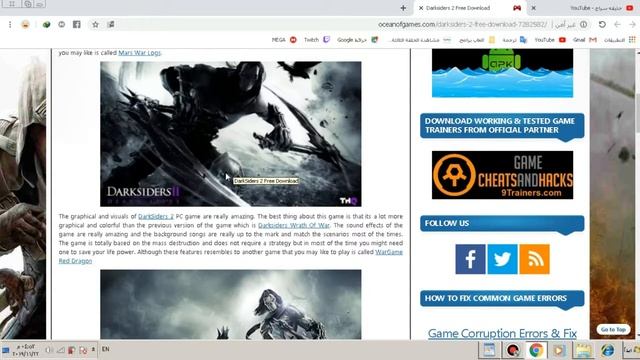Viewport: 640px width, 360px height.
Task: Click the page vertical scrollbar
Action: [x=638, y=194]
